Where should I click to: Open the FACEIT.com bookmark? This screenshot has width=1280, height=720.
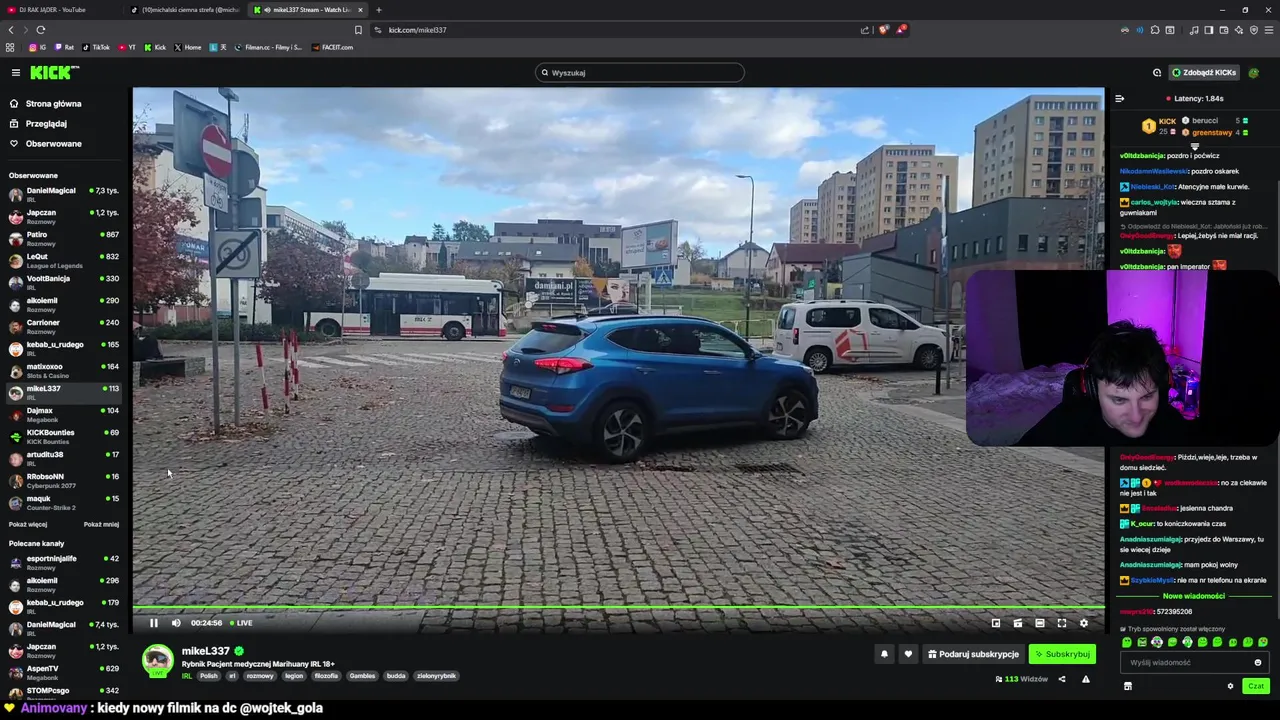pyautogui.click(x=332, y=47)
